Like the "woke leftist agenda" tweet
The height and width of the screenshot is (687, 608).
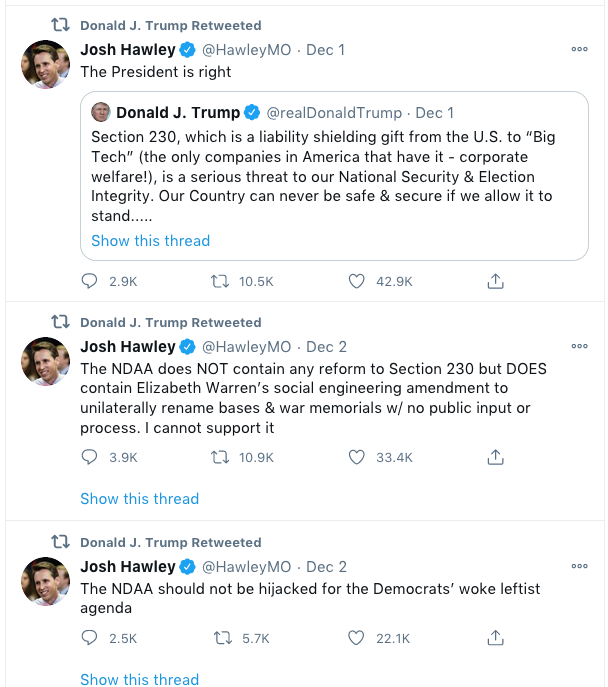(357, 637)
